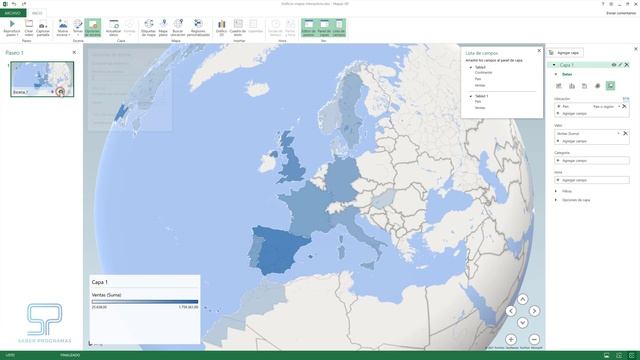The image size is (640, 360).
Task: Select the region chart type icon
Action: tap(610, 86)
